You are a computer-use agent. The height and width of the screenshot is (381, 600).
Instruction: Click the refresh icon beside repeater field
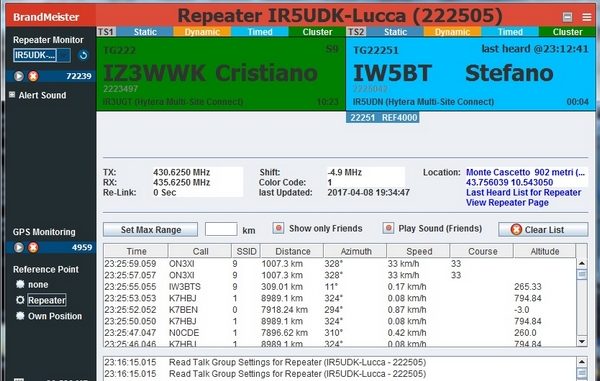83,55
